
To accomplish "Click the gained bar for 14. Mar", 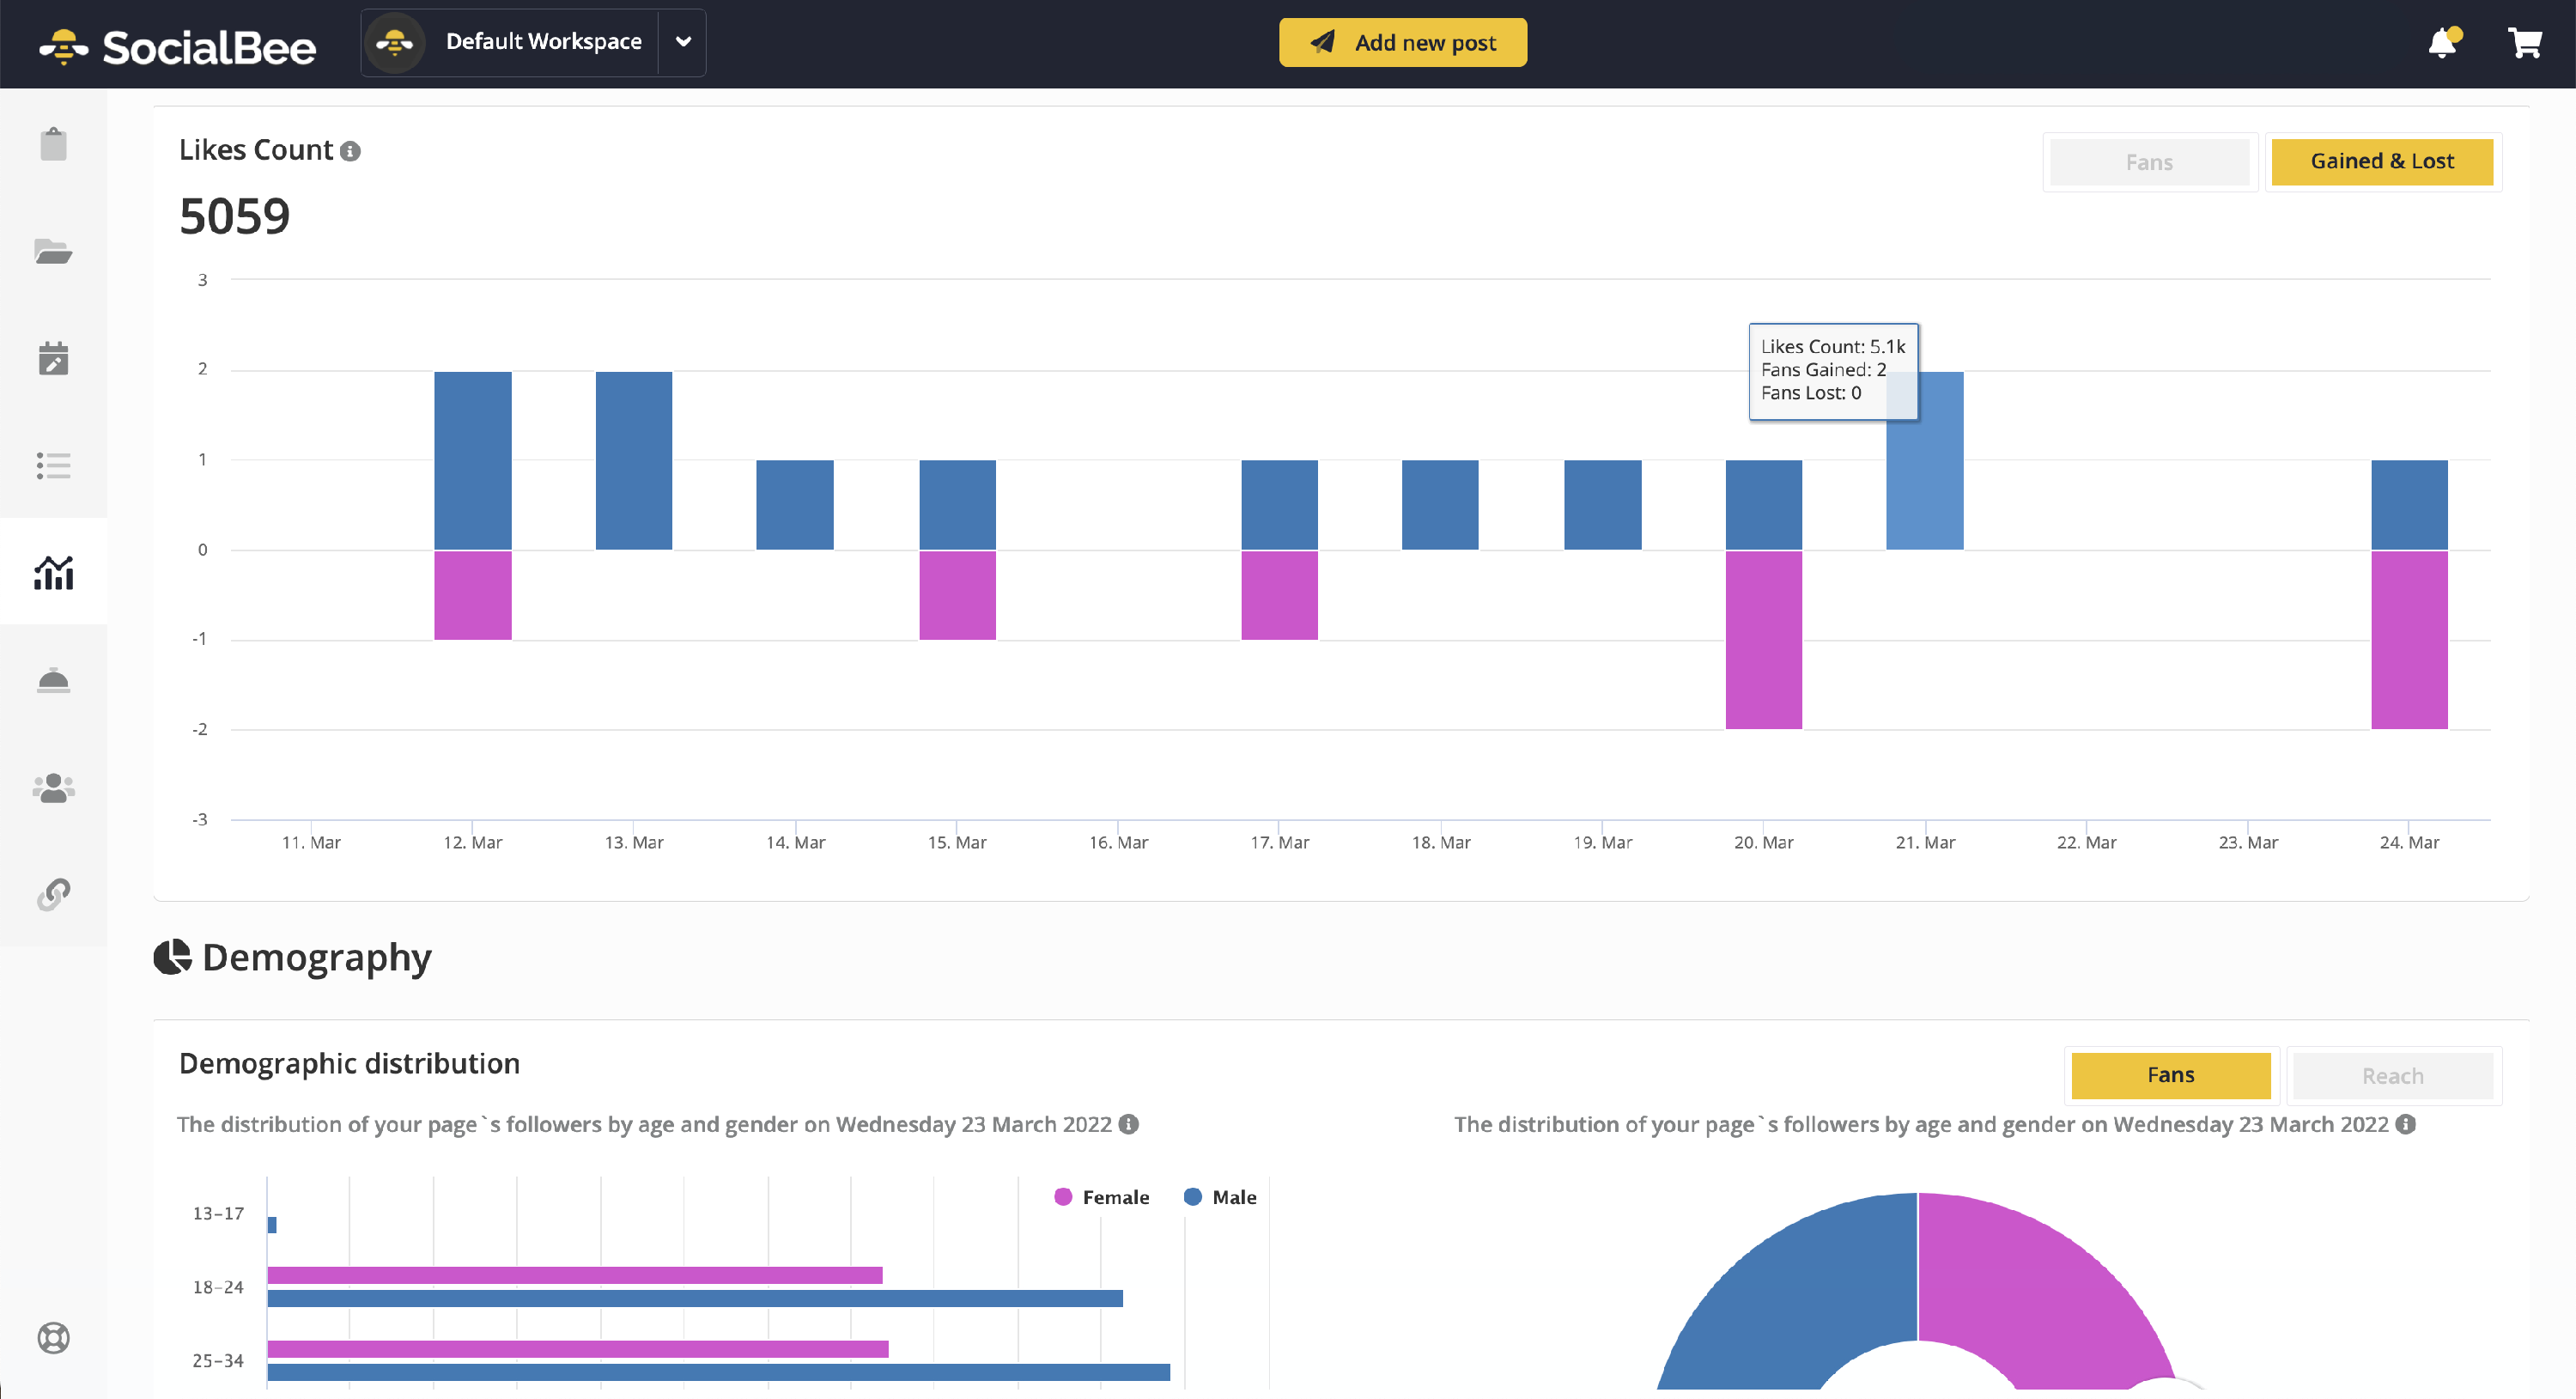I will coord(795,505).
